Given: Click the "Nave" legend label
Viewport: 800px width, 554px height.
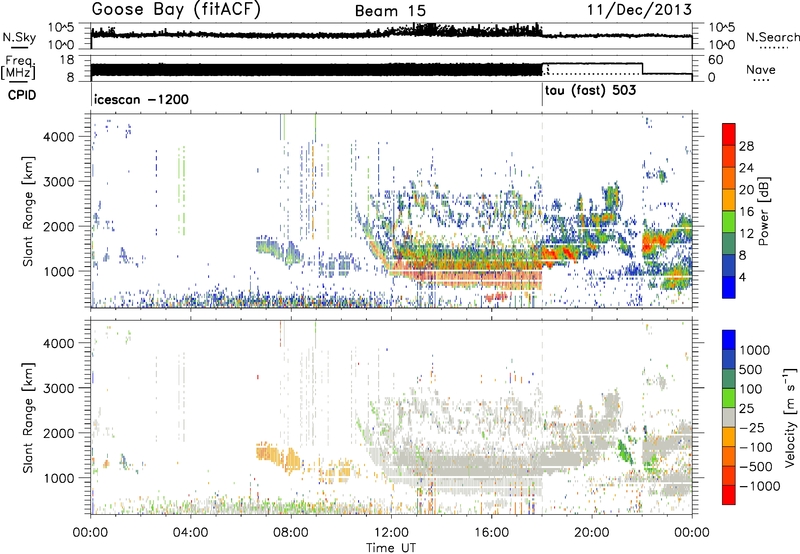Looking at the screenshot, I should coord(761,70).
